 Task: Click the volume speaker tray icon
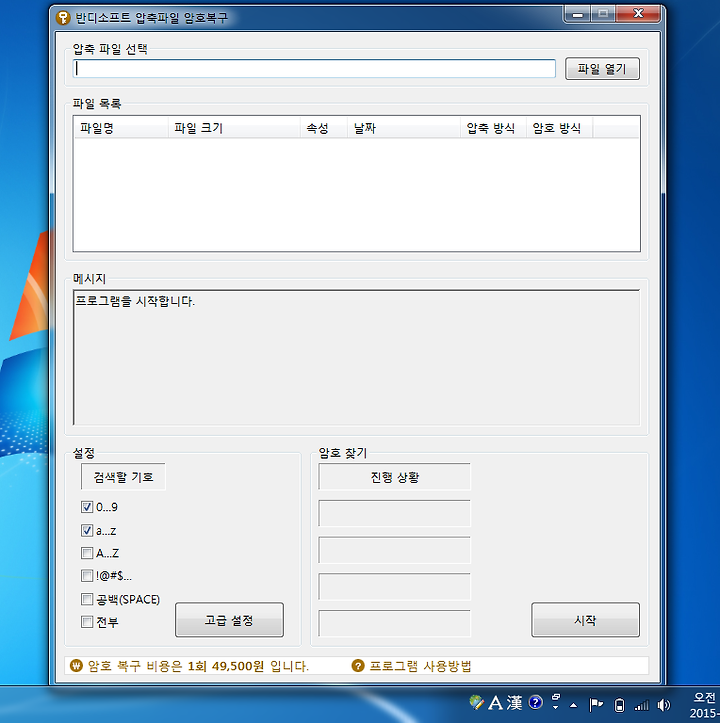click(x=664, y=705)
